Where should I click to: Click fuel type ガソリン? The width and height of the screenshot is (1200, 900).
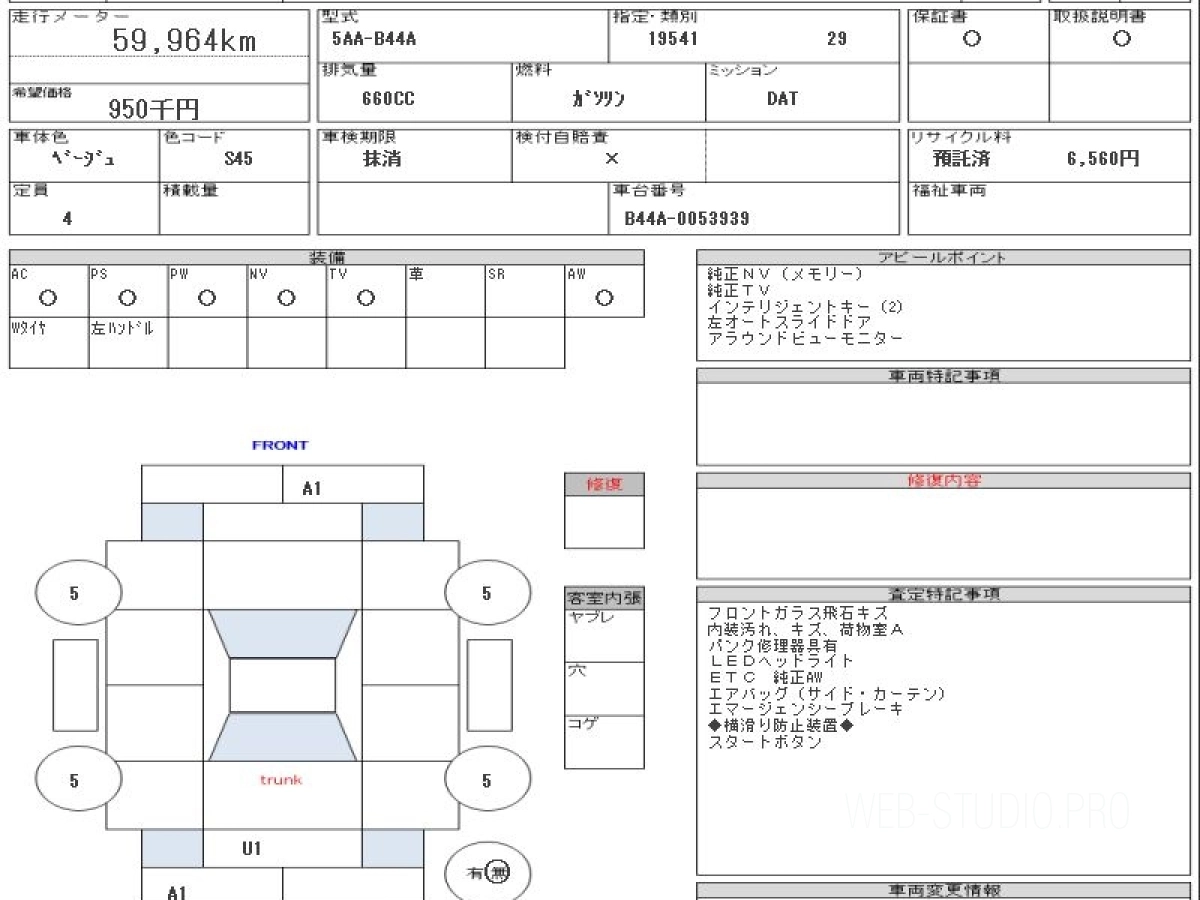pyautogui.click(x=598, y=99)
